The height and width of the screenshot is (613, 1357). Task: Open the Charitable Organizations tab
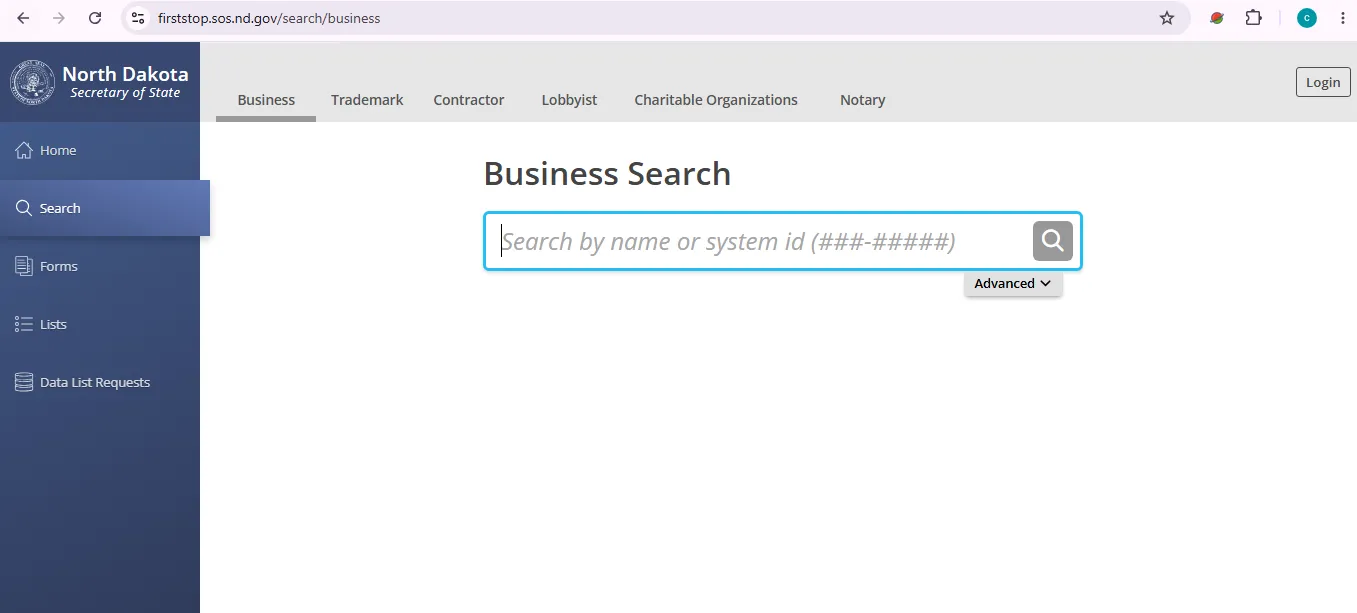click(716, 100)
